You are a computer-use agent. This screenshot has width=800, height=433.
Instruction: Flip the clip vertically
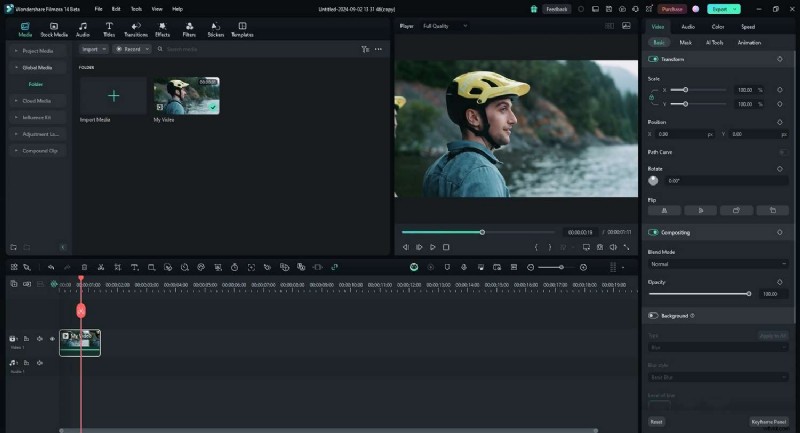[x=700, y=210]
